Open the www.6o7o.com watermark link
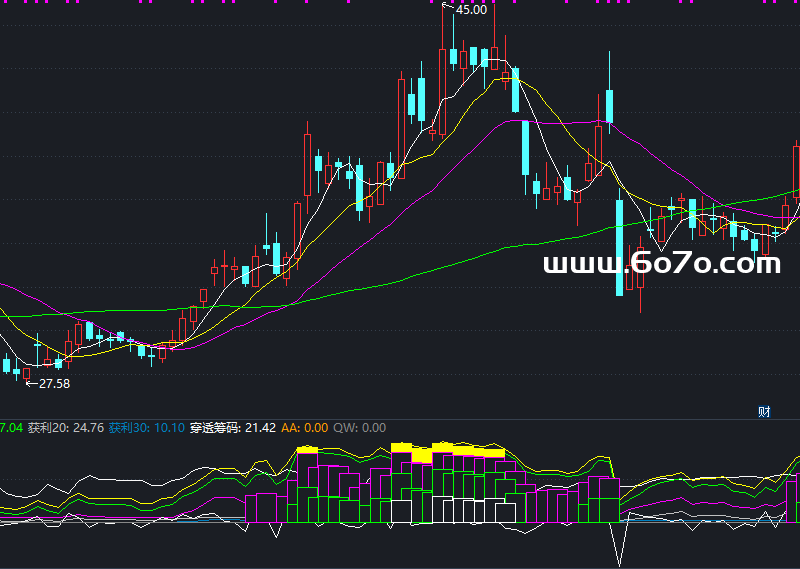The width and height of the screenshot is (800, 569). tap(661, 264)
